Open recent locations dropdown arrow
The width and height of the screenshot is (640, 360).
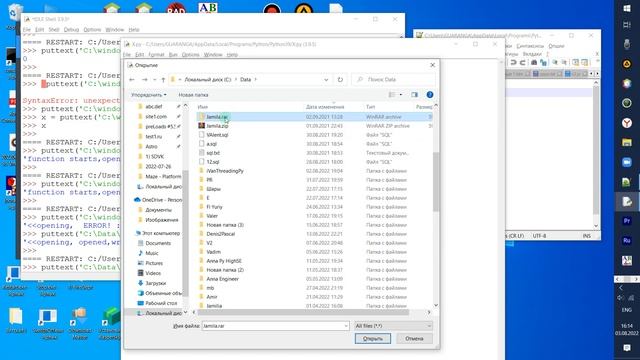click(x=155, y=80)
